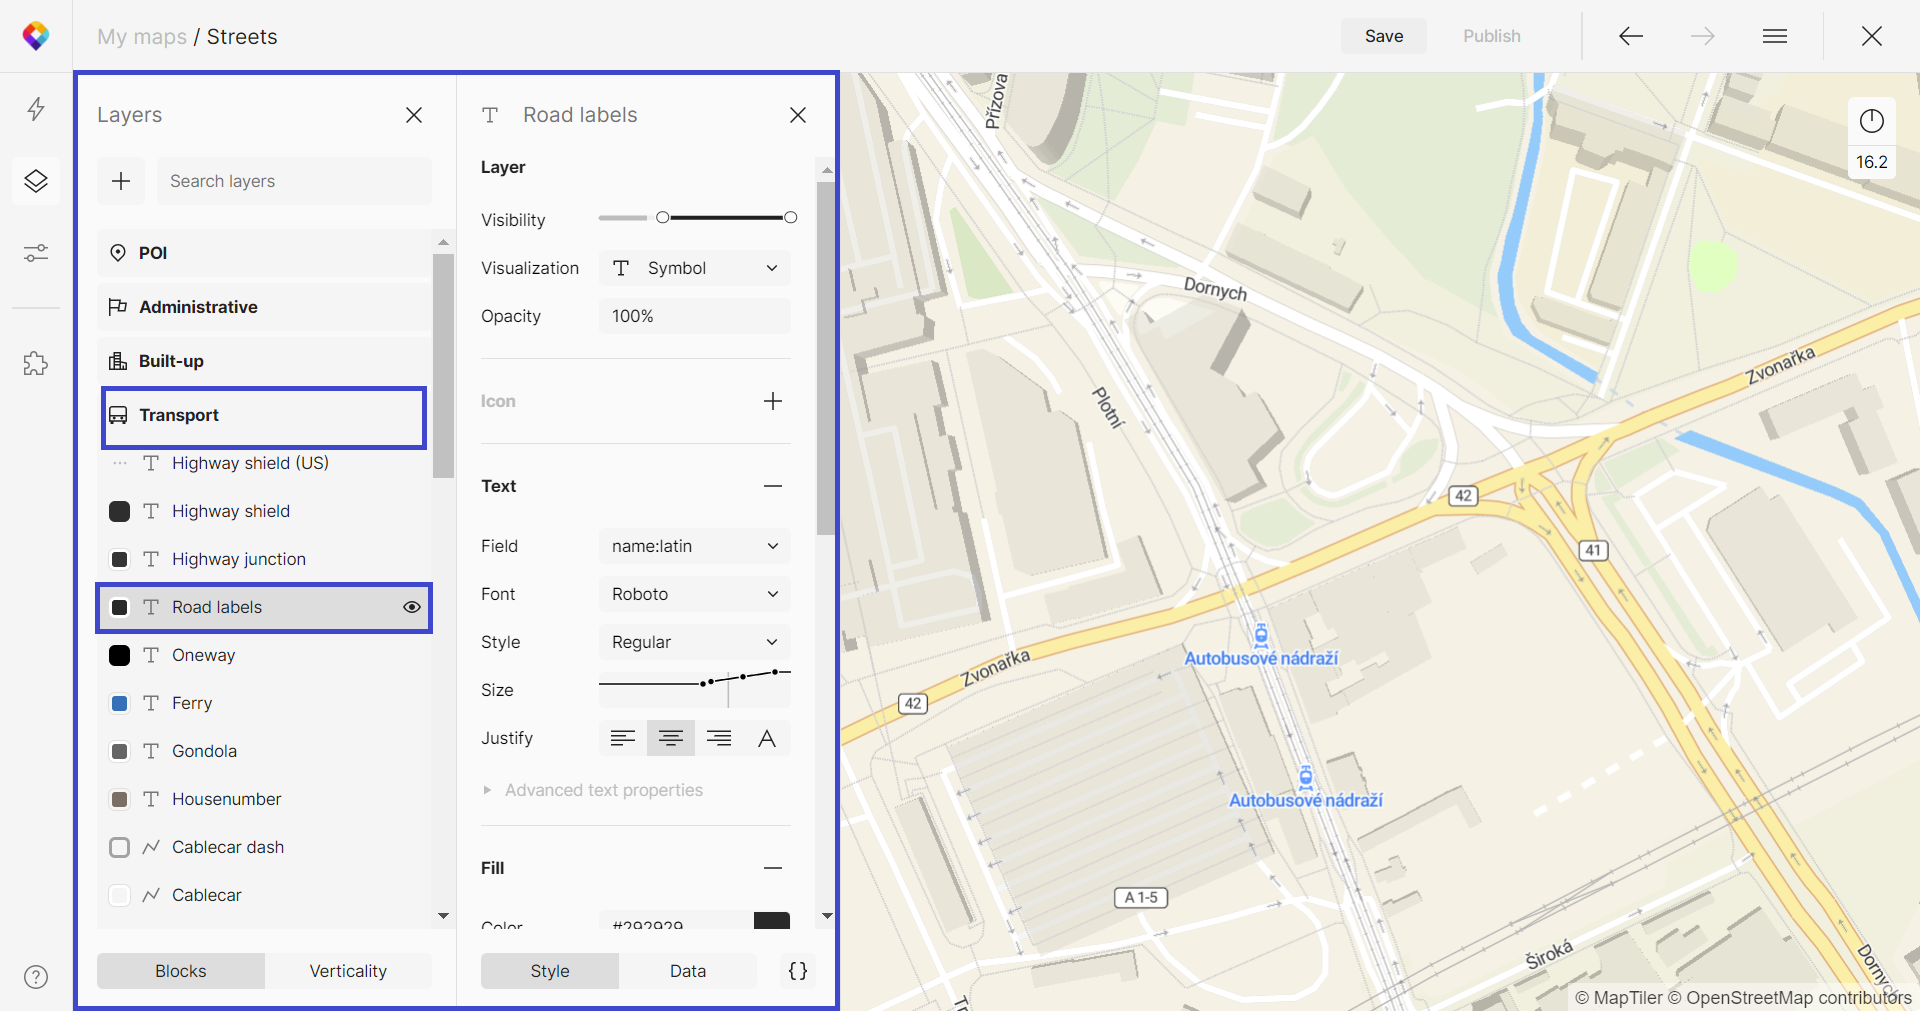Open the settings sliders icon in sidebar

36,253
